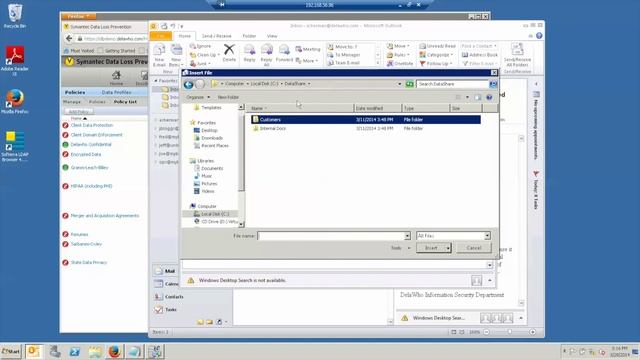Click the Insert button dropdown arrow
640x360 pixels.
(x=448, y=248)
